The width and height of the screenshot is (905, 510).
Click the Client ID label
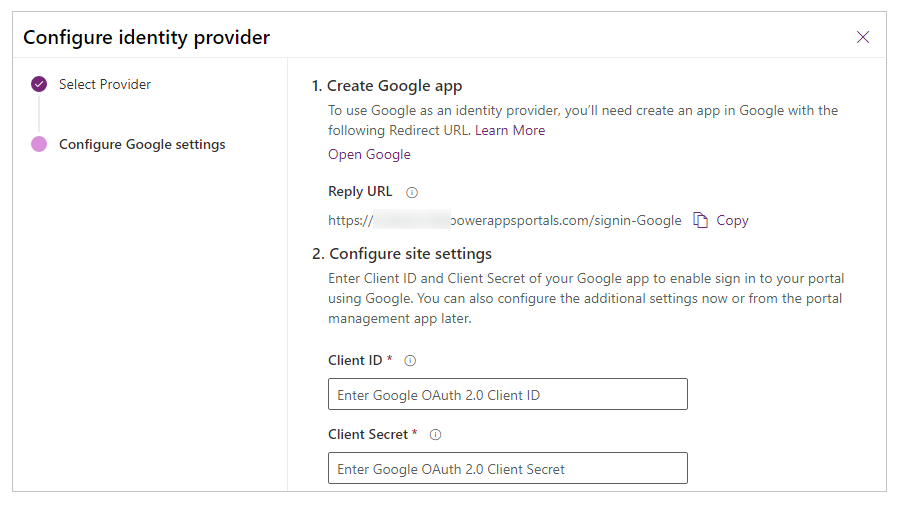click(355, 361)
